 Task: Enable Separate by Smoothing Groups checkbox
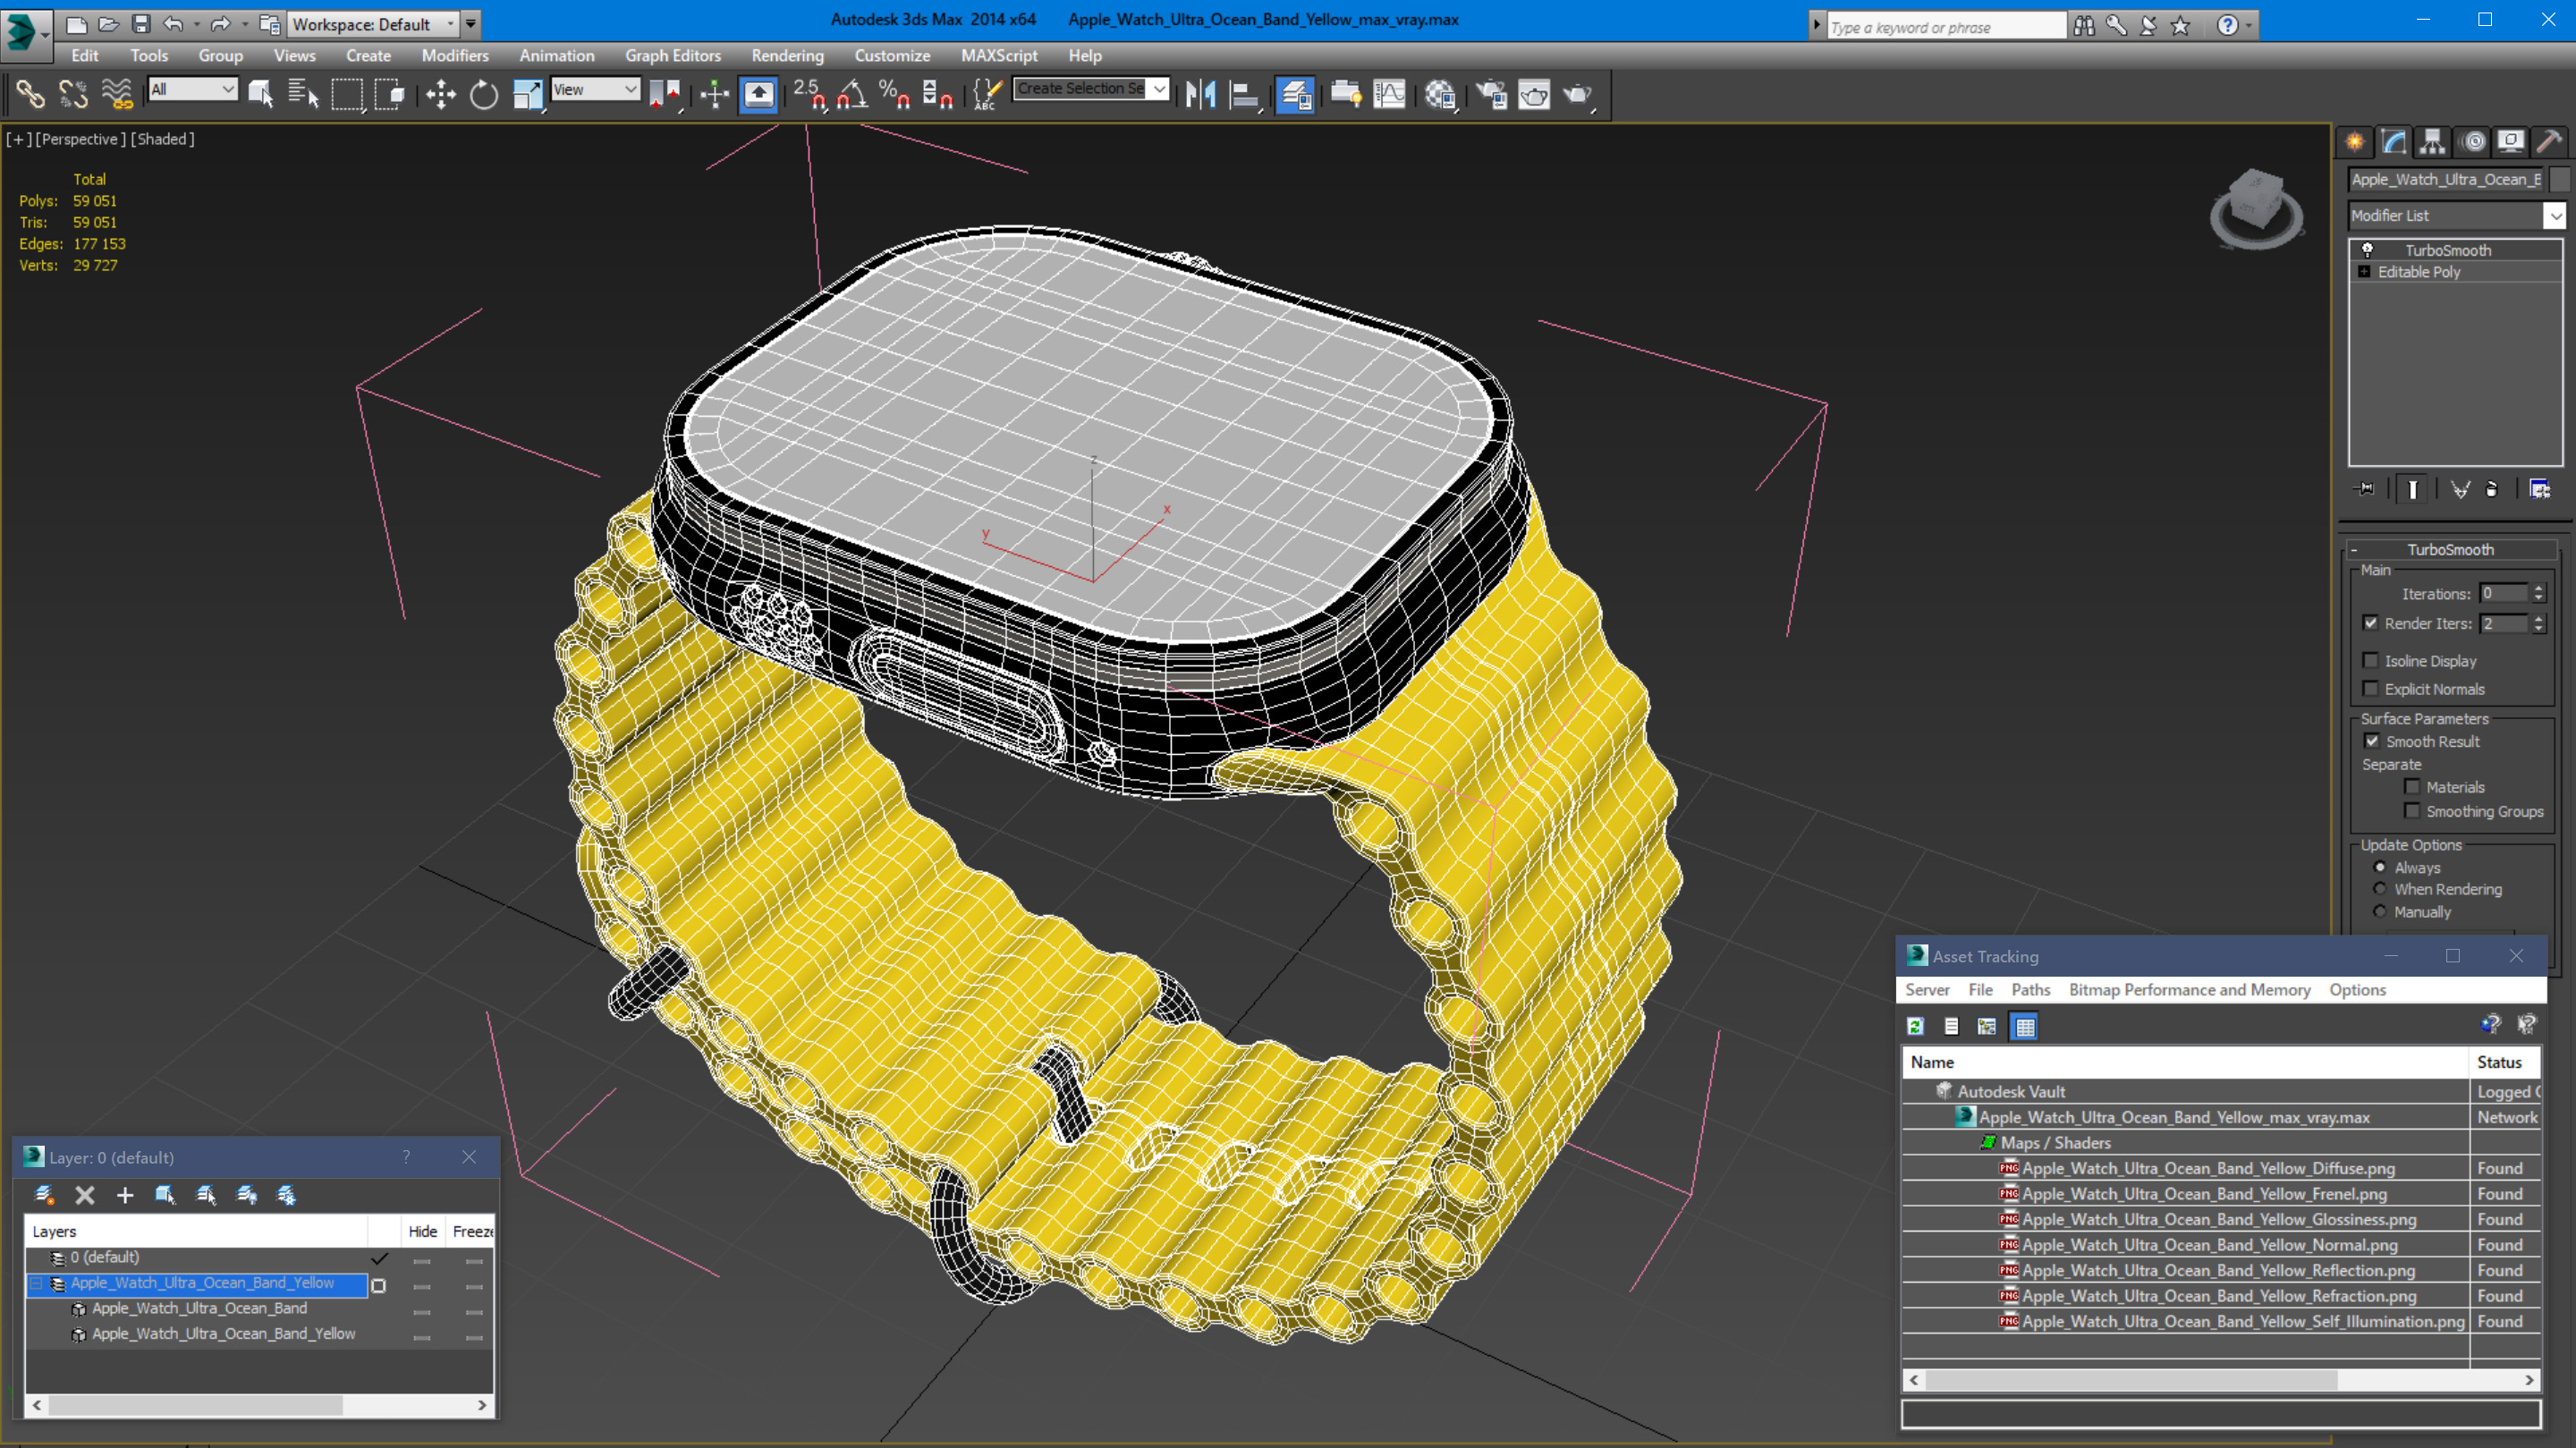2412,811
